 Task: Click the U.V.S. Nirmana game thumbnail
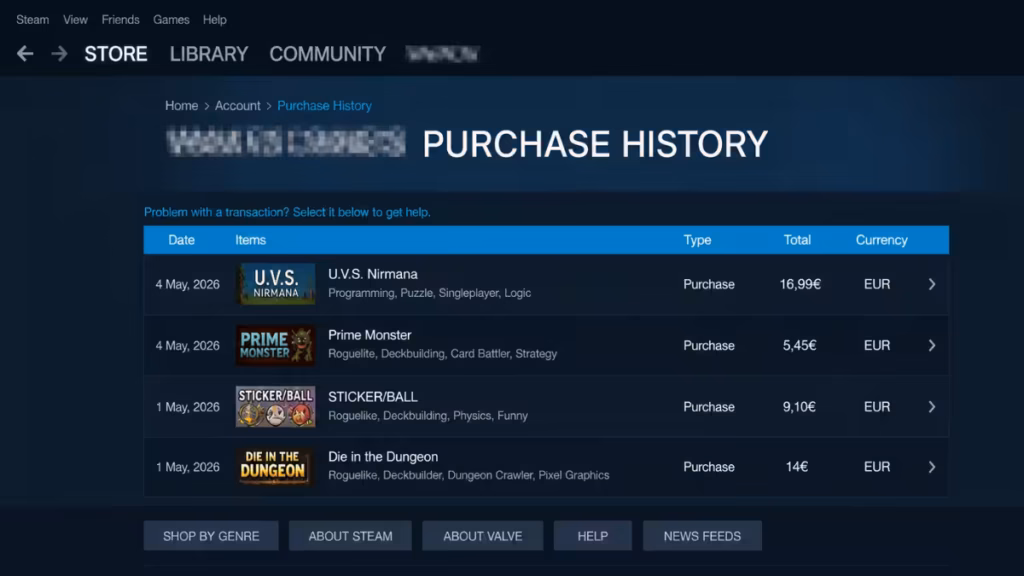276,284
